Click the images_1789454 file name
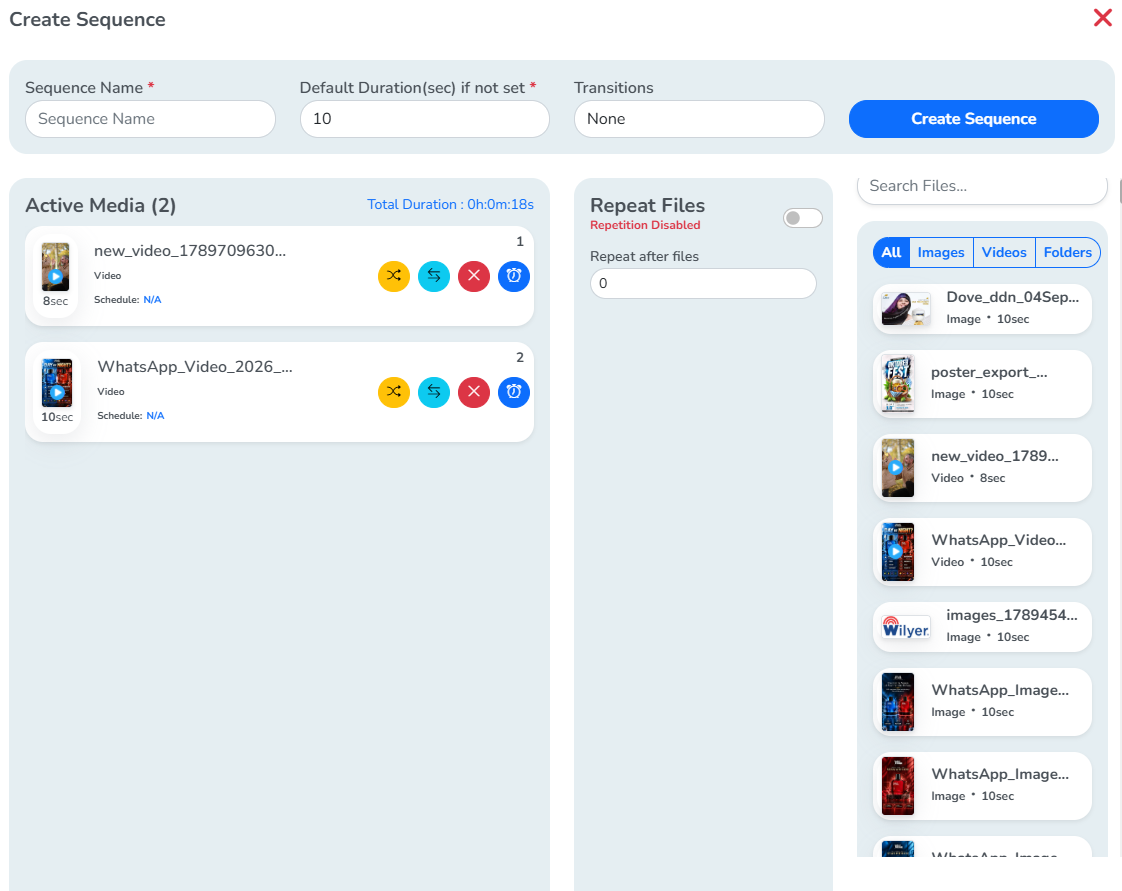The height and width of the screenshot is (891, 1122). 1012,615
